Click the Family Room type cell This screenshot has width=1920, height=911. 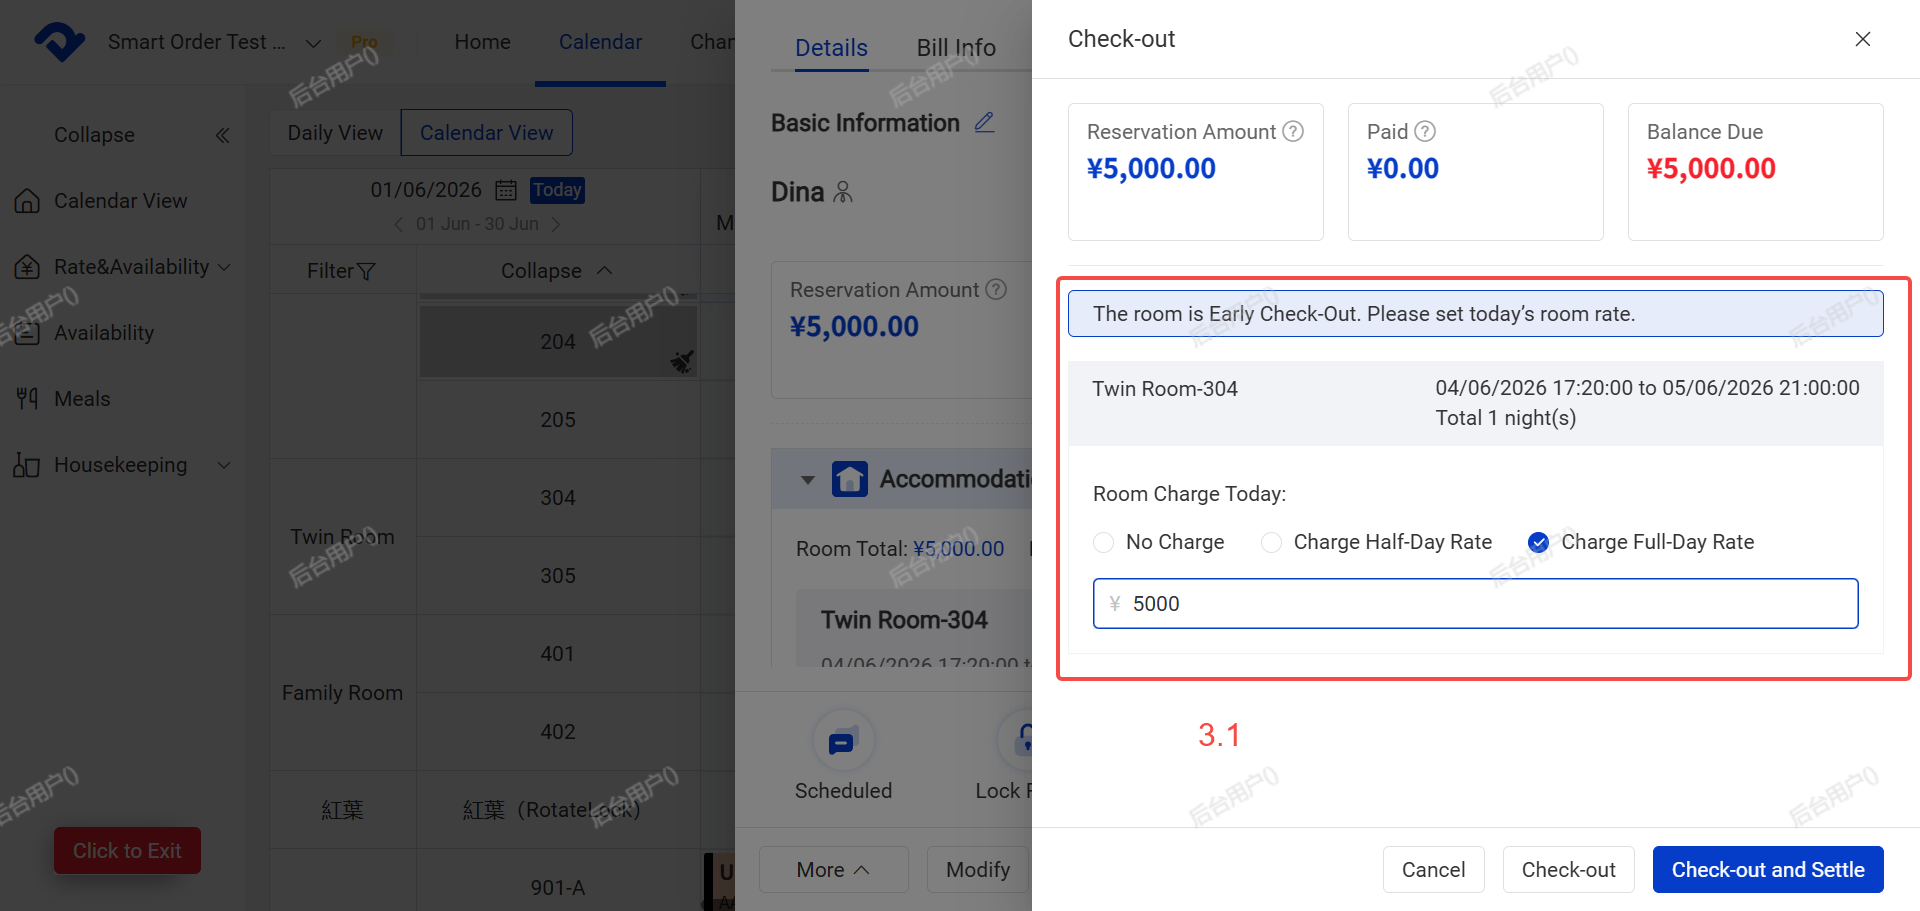point(342,693)
